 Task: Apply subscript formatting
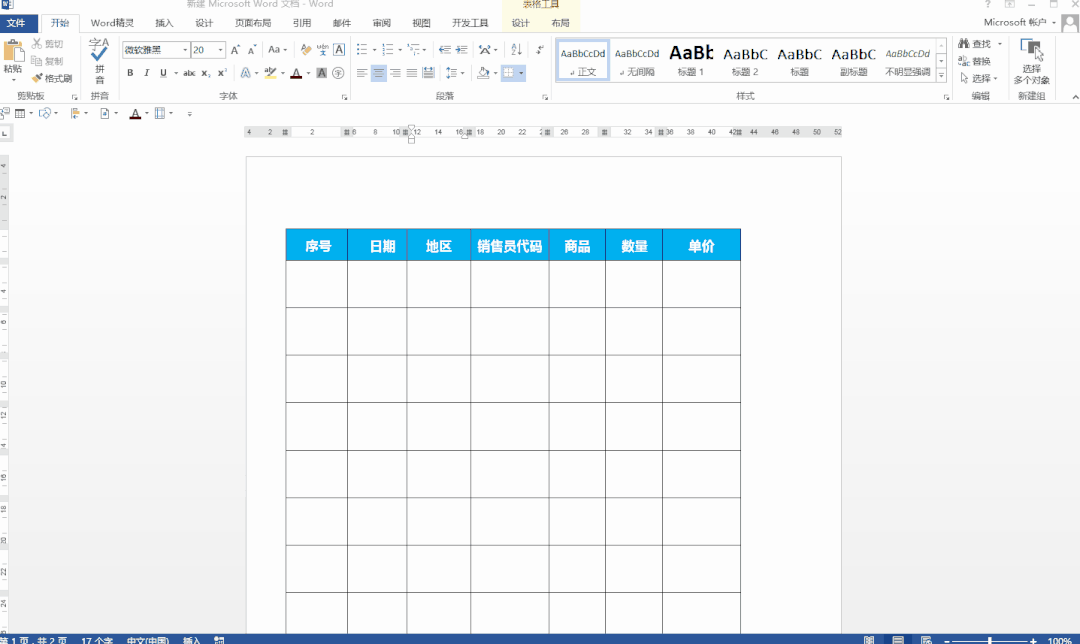point(205,73)
